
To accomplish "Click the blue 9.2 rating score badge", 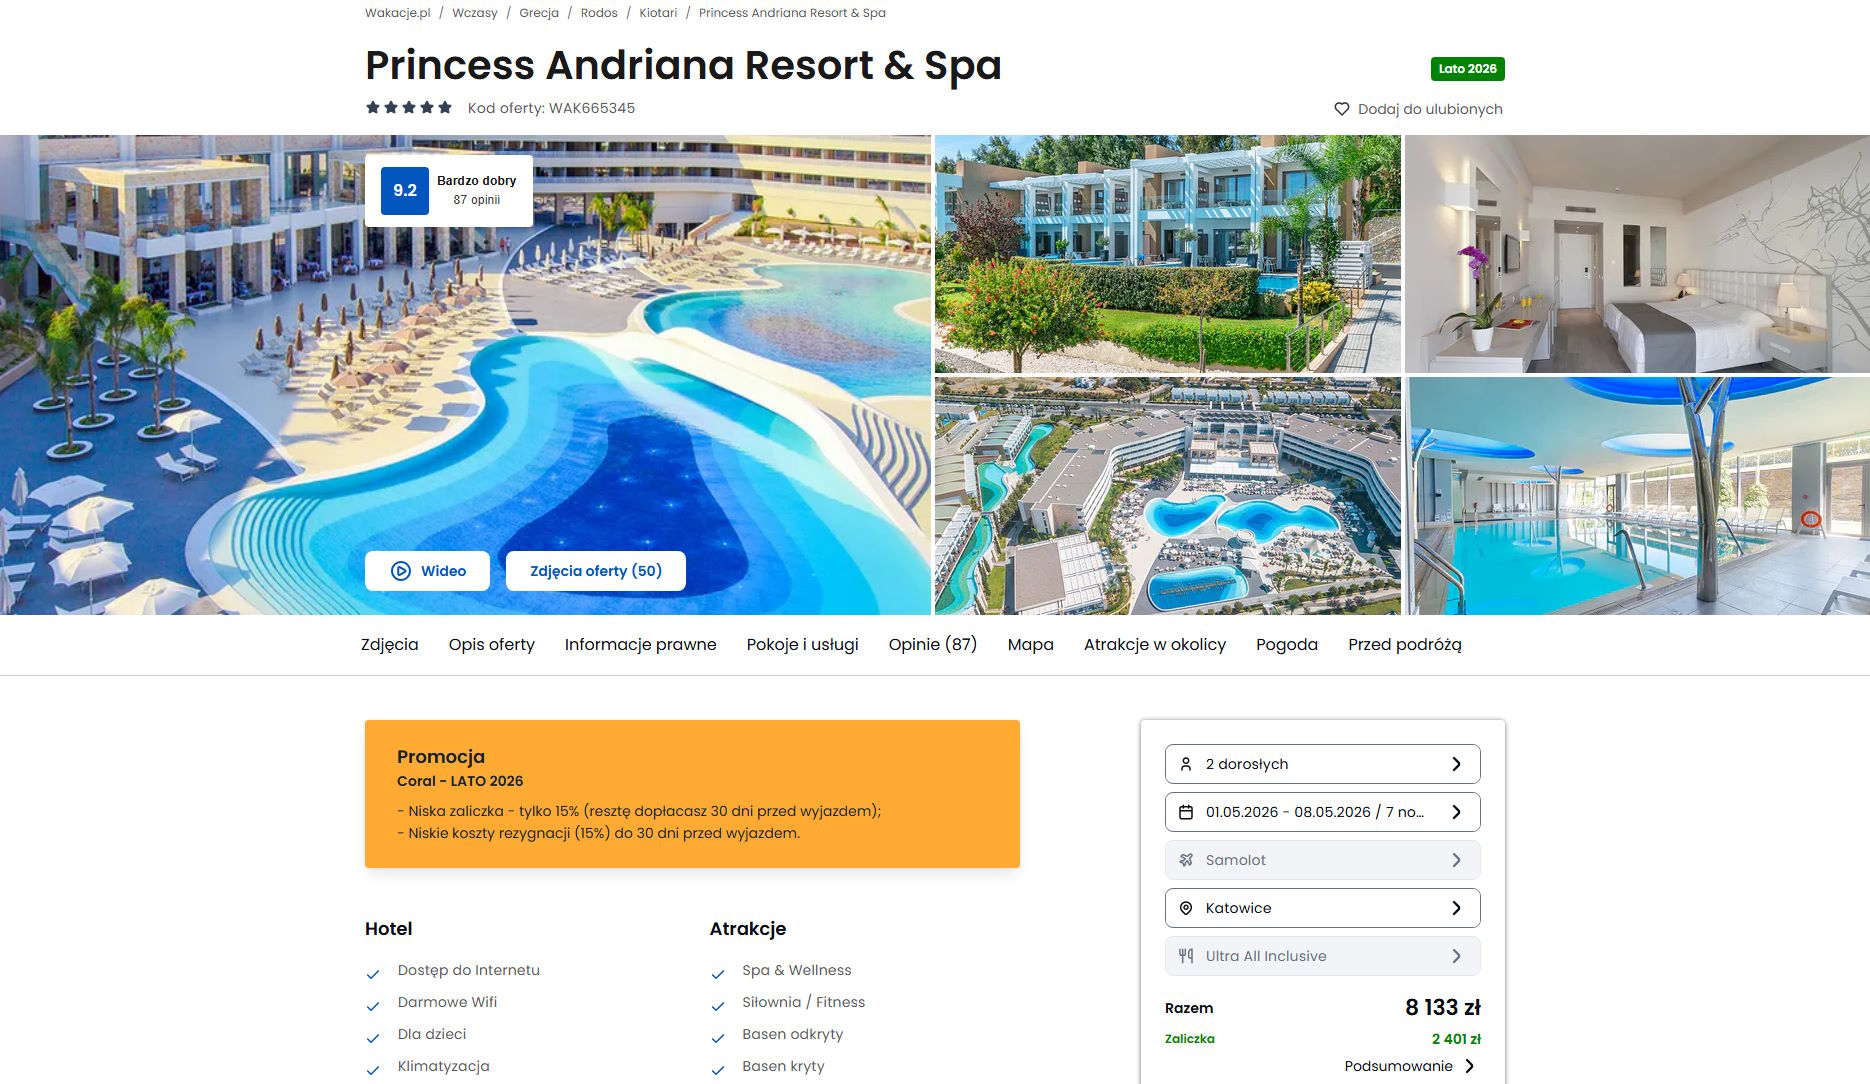I will tap(405, 191).
